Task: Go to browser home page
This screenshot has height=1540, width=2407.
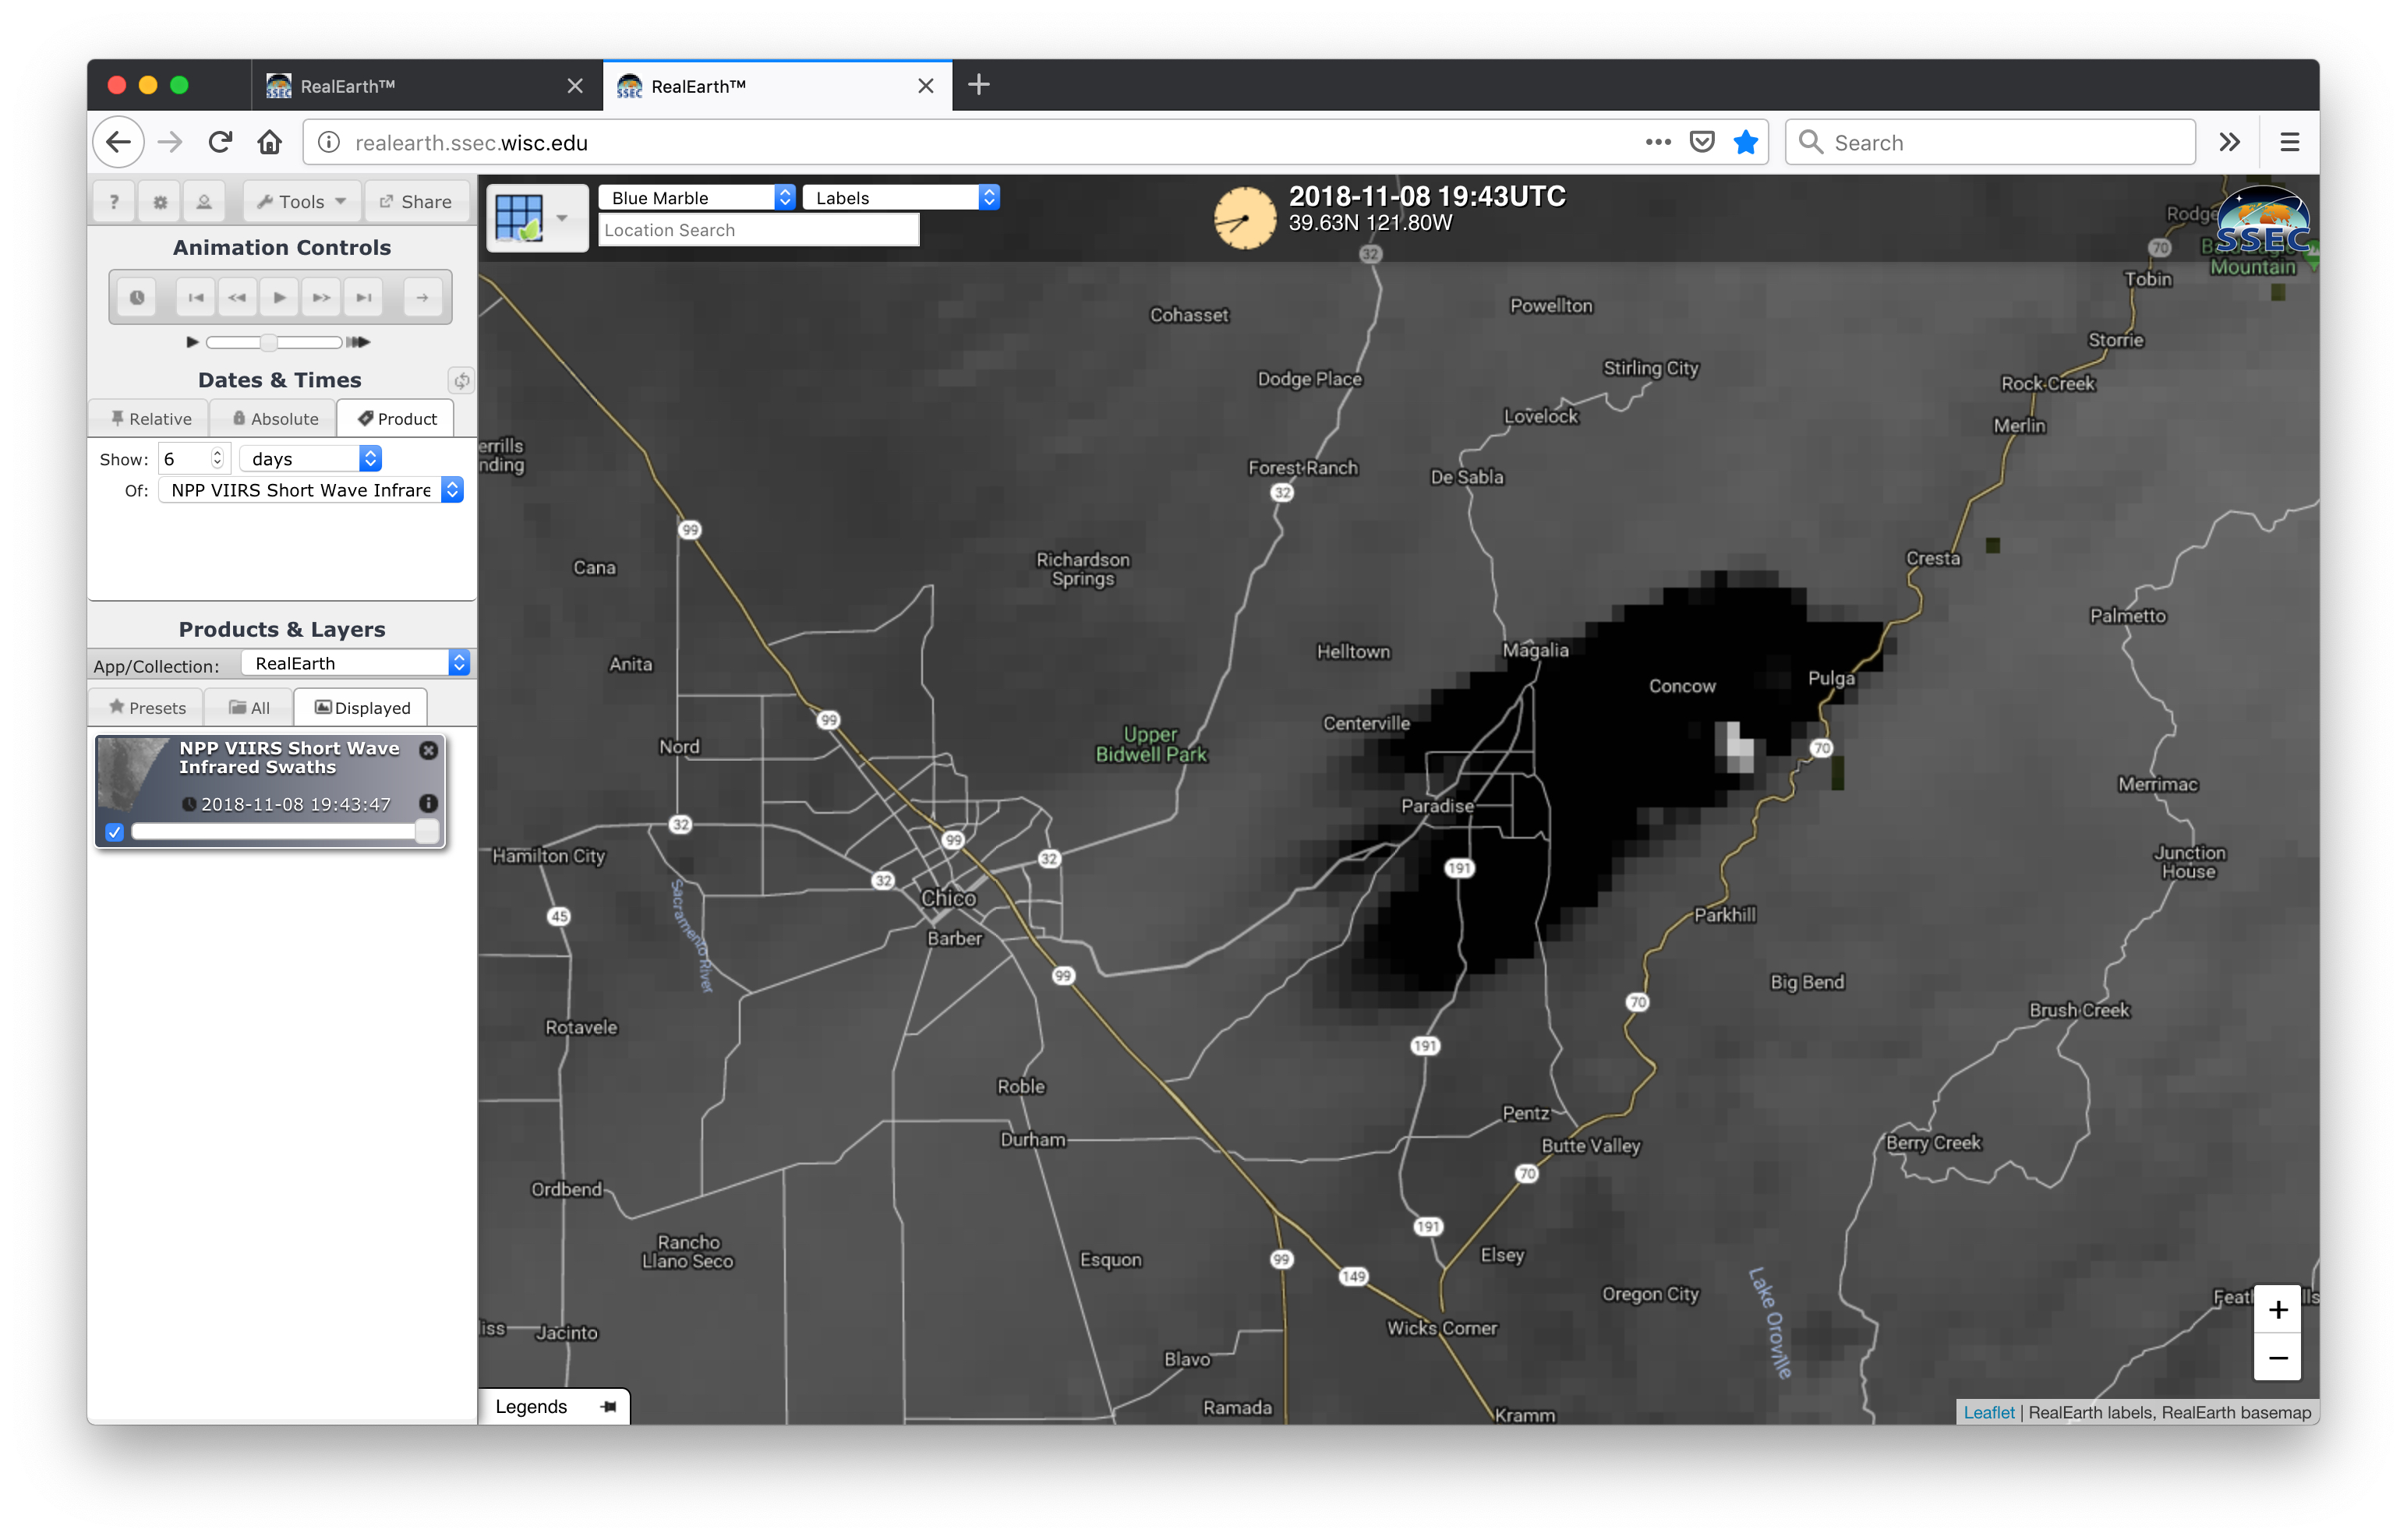Action: [x=269, y=142]
